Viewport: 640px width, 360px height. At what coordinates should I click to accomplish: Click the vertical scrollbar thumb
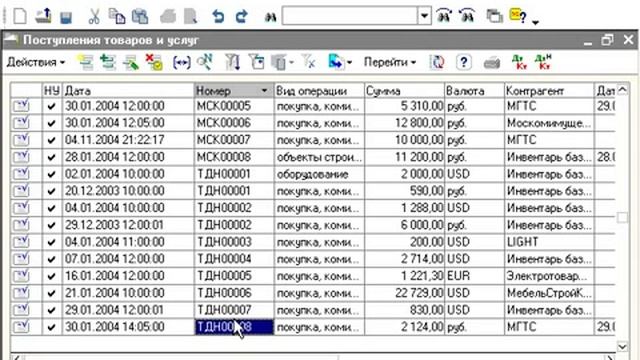pyautogui.click(x=622, y=217)
